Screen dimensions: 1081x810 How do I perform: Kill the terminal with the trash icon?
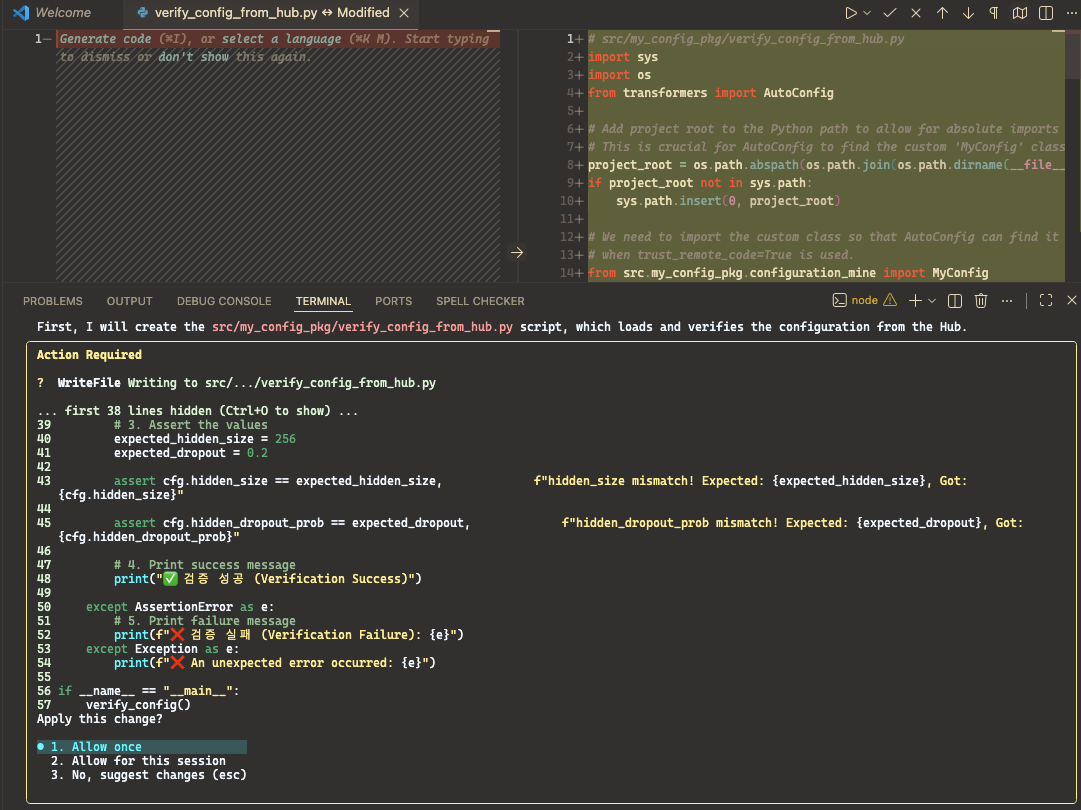tap(981, 301)
